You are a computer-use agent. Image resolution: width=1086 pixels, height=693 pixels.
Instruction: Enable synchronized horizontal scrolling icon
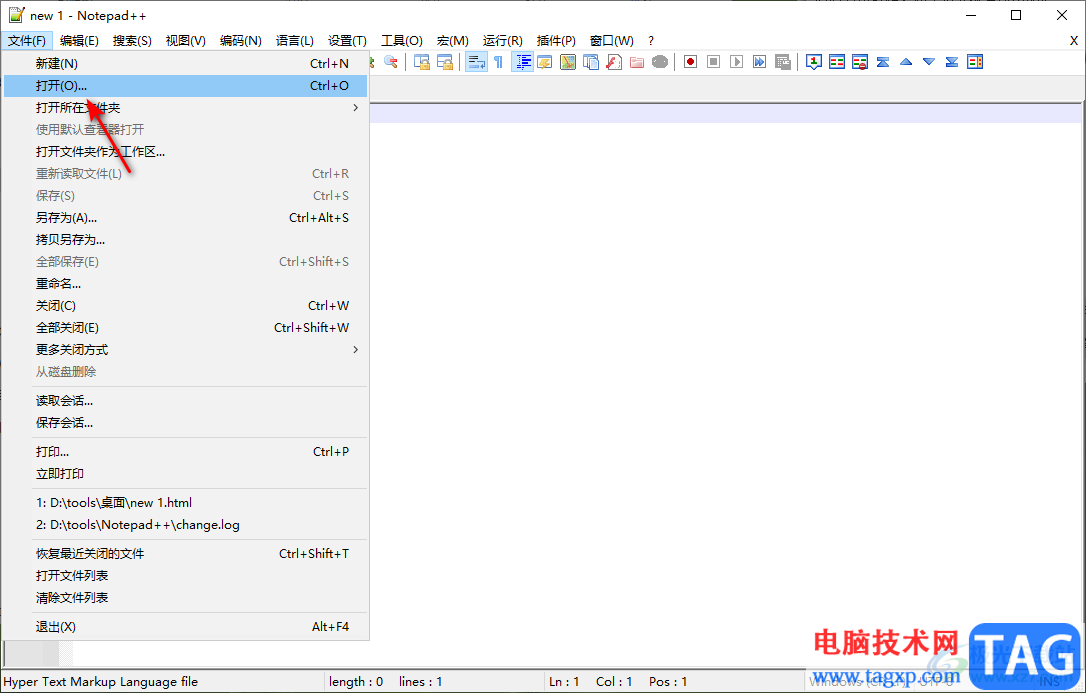point(445,62)
